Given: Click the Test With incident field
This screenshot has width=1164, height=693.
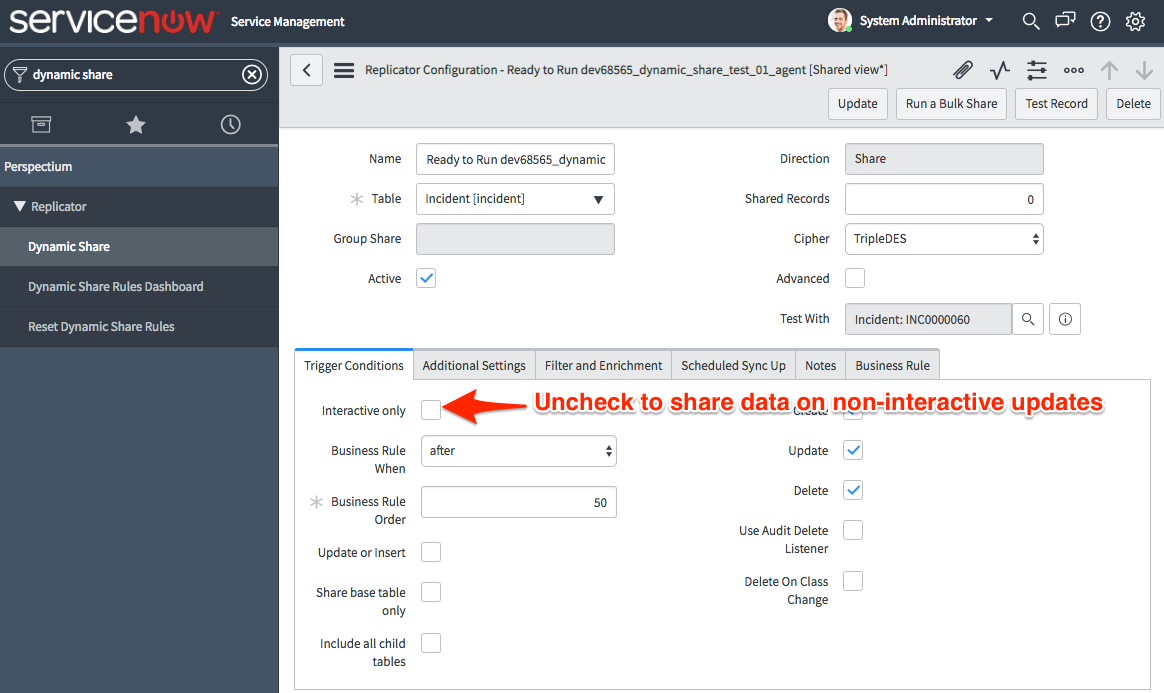Looking at the screenshot, I should point(928,319).
